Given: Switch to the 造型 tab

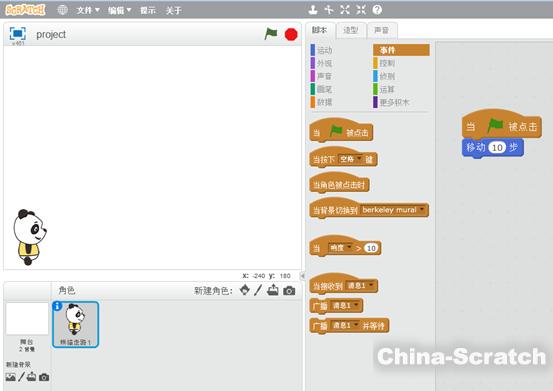Looking at the screenshot, I should point(351,30).
